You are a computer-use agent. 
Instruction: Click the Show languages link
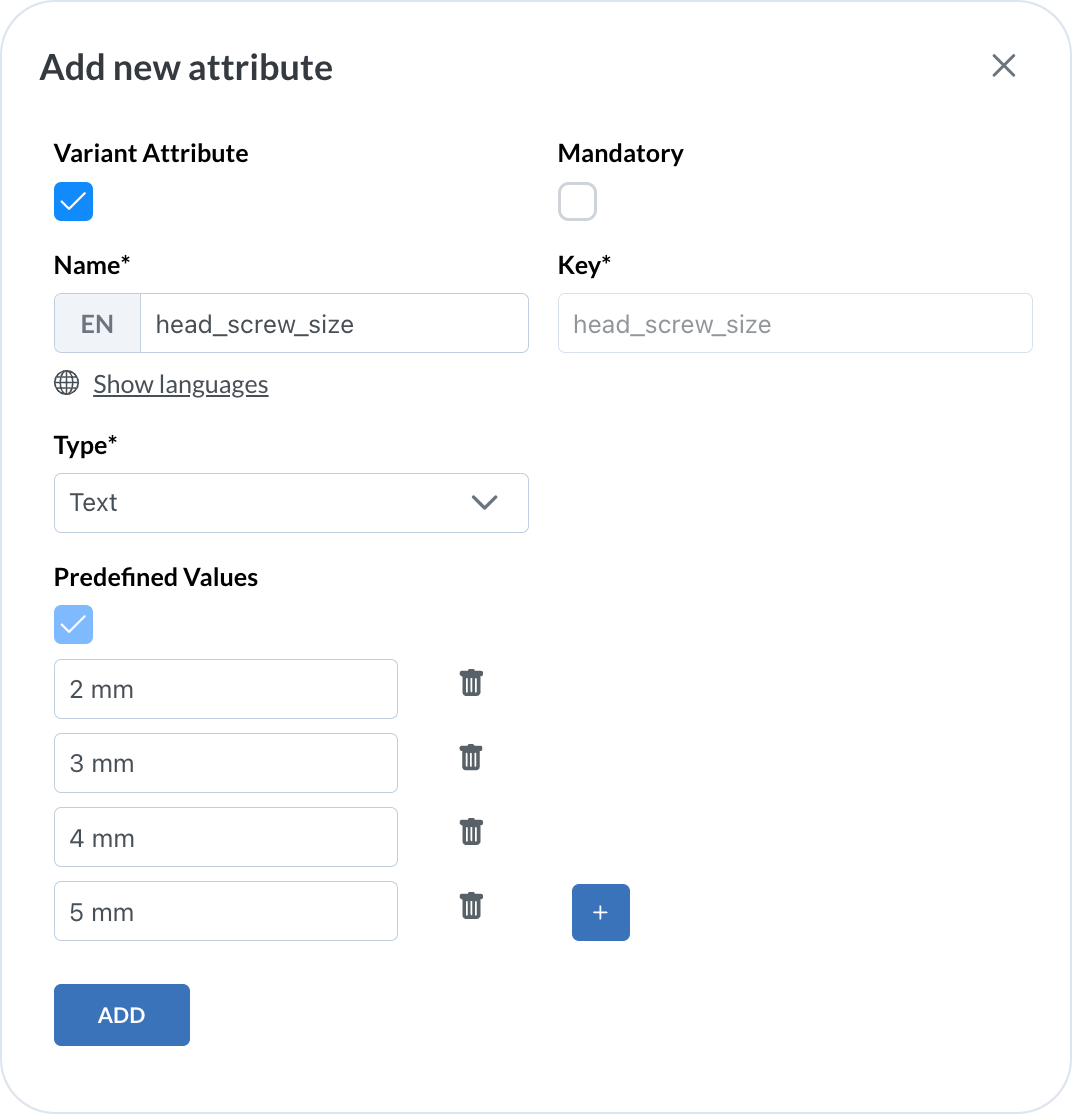click(x=181, y=385)
